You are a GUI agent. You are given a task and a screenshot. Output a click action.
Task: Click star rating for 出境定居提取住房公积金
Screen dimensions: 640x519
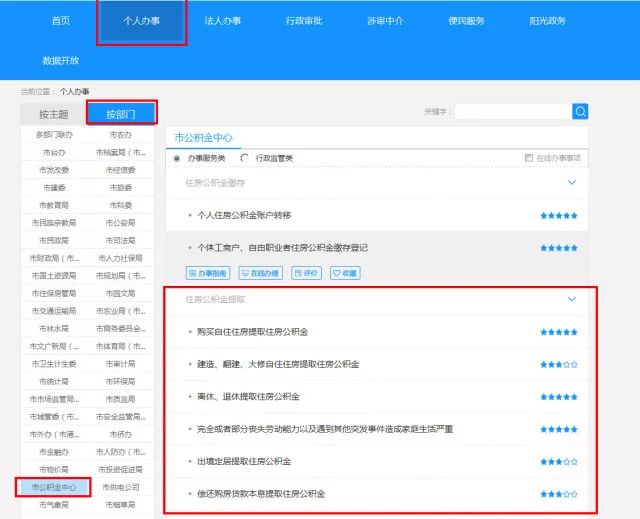coord(558,462)
